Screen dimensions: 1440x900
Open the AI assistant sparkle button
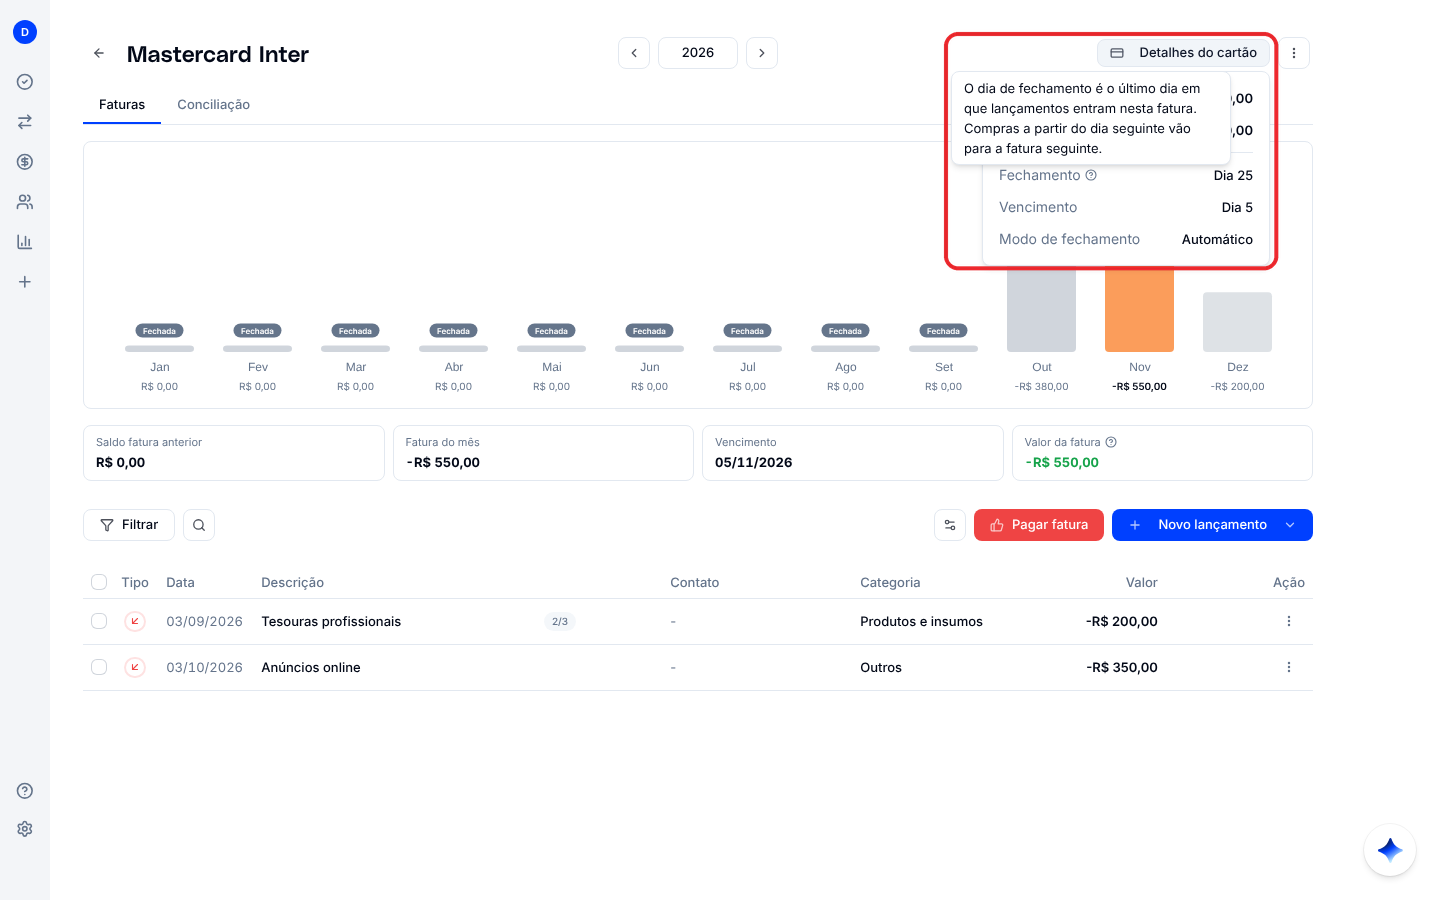(x=1390, y=850)
